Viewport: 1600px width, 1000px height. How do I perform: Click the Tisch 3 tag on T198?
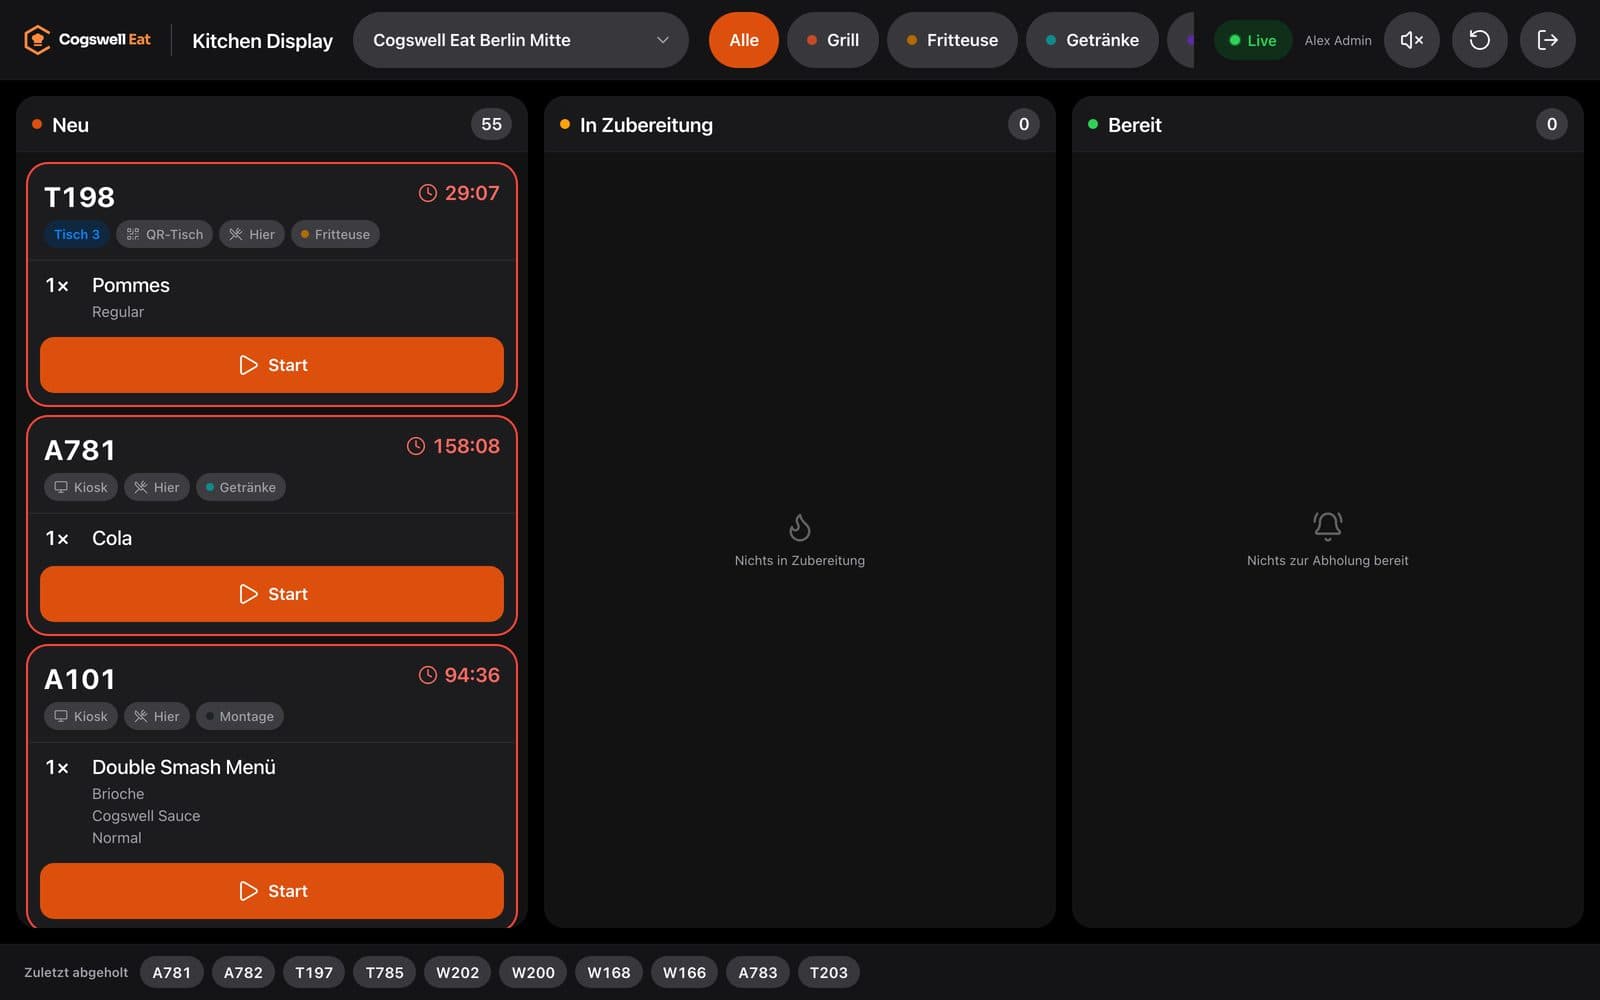[77, 234]
